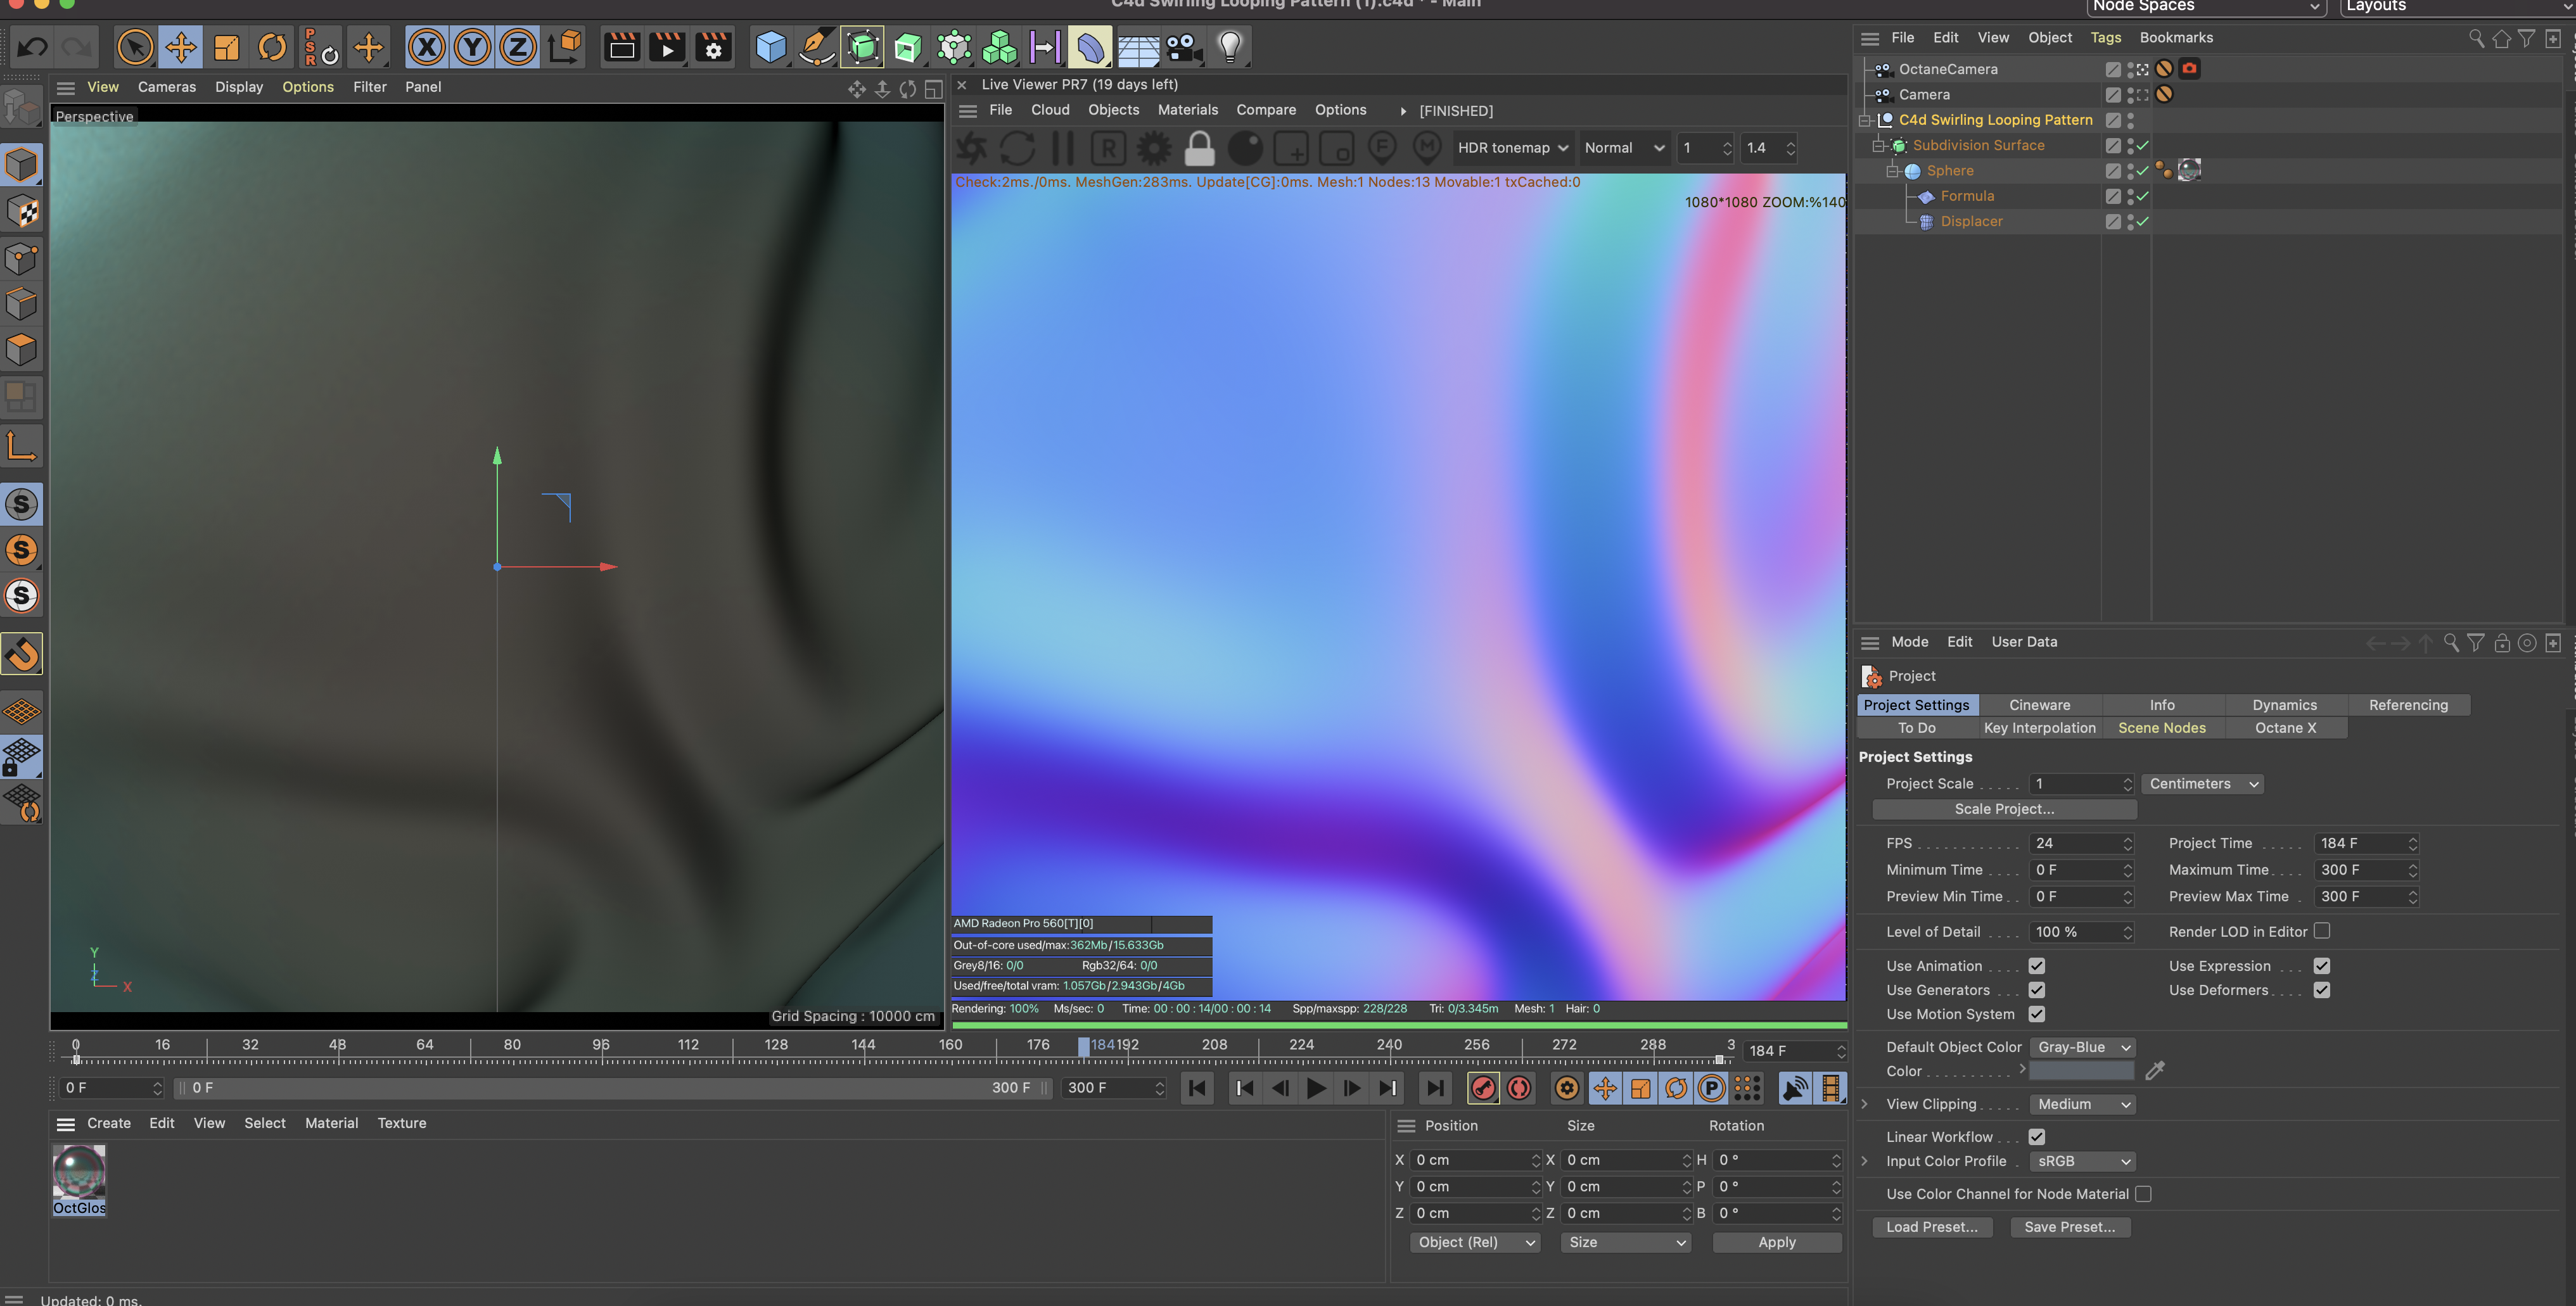The height and width of the screenshot is (1306, 2576).
Task: Click the Render to Picture Viewer icon
Action: click(x=667, y=47)
